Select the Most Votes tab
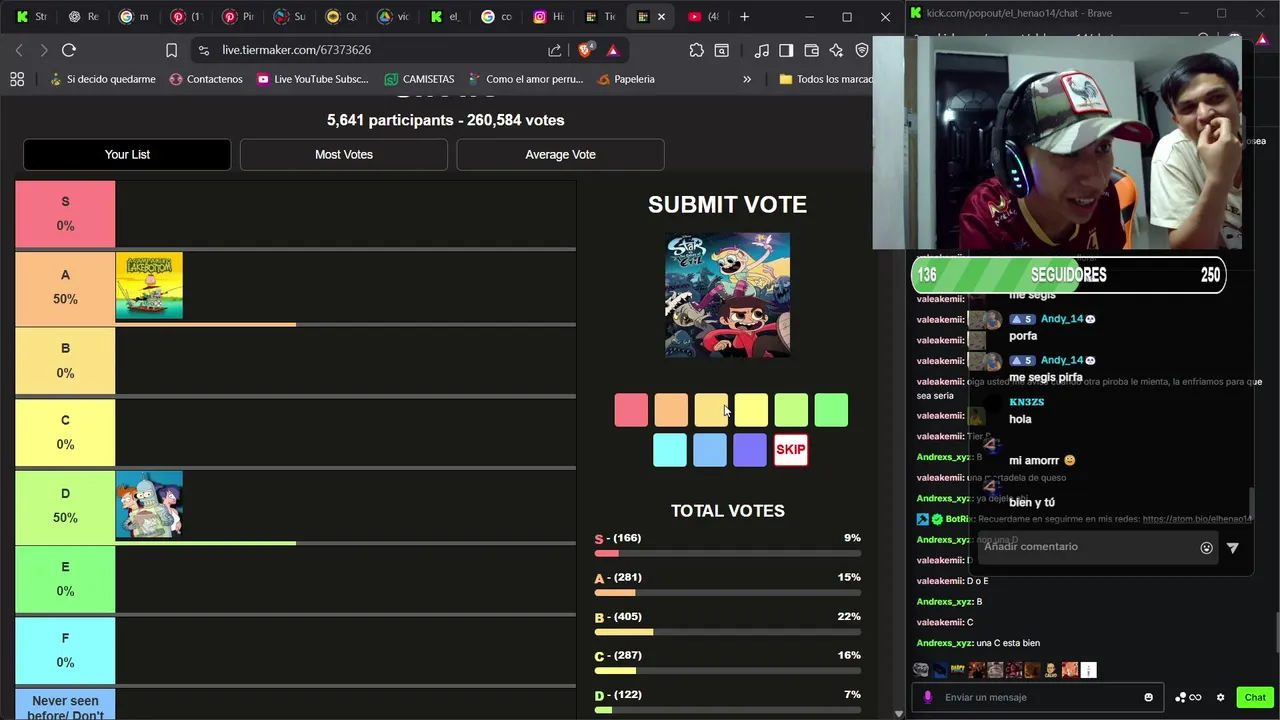 (344, 154)
